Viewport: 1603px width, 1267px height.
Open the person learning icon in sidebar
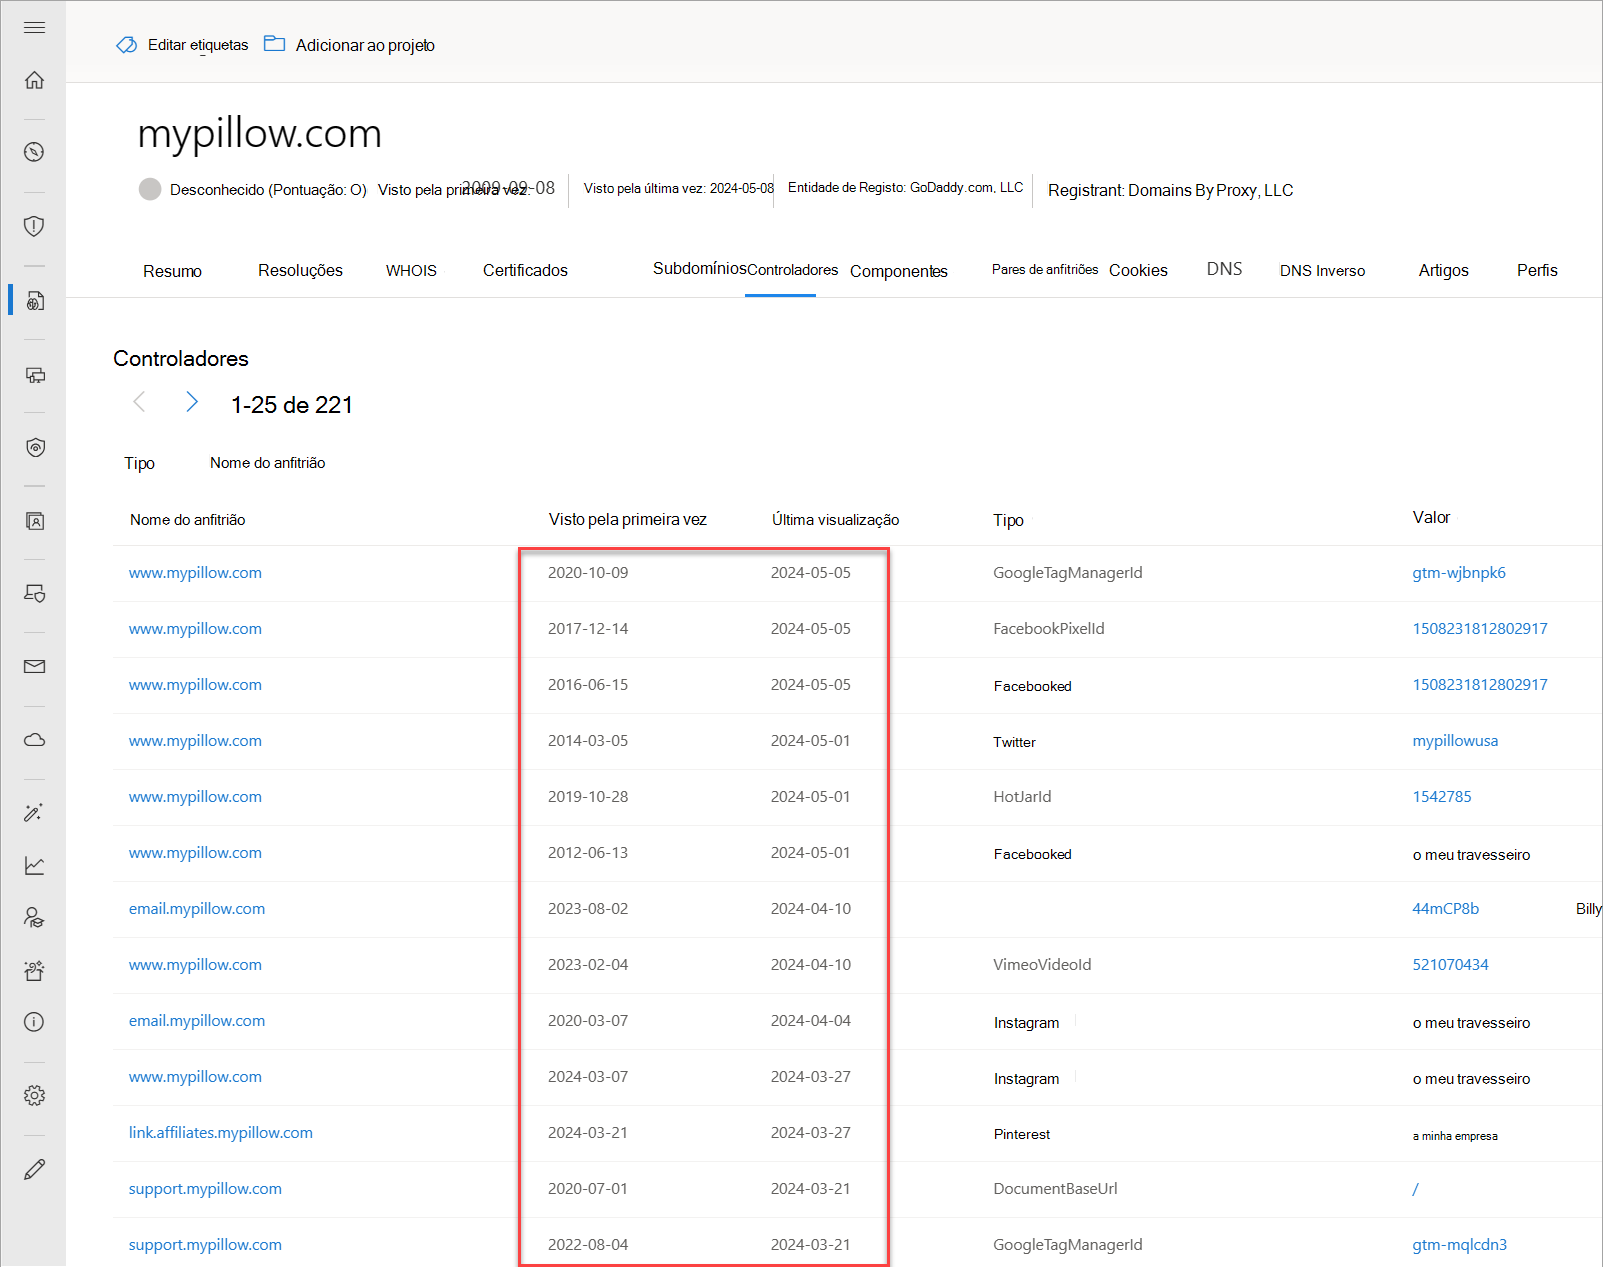(34, 918)
